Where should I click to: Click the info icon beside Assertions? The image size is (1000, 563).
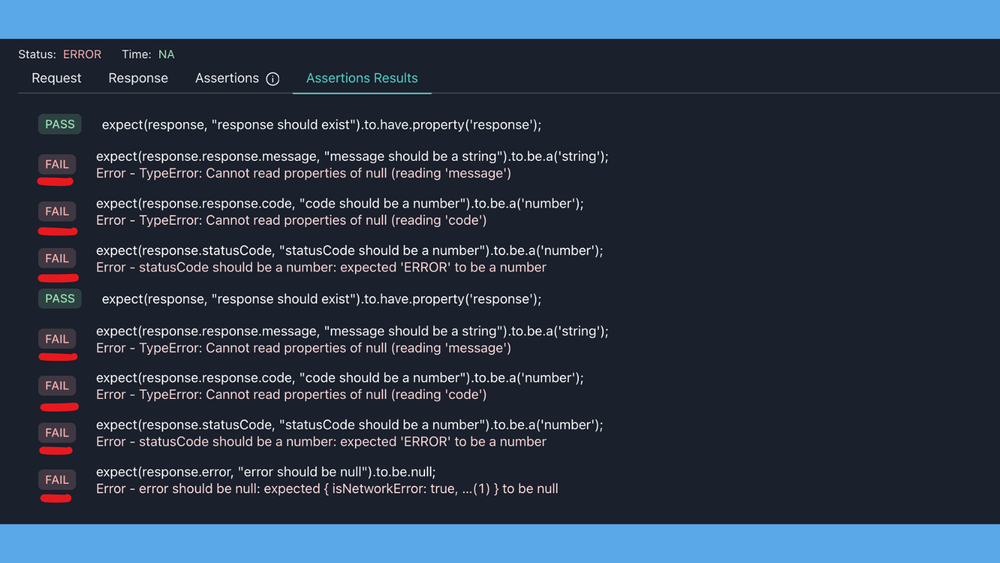(x=272, y=79)
